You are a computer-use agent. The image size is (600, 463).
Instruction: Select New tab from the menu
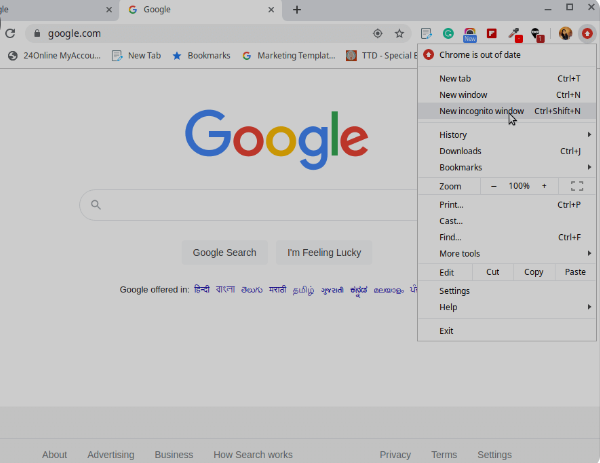pyautogui.click(x=507, y=78)
